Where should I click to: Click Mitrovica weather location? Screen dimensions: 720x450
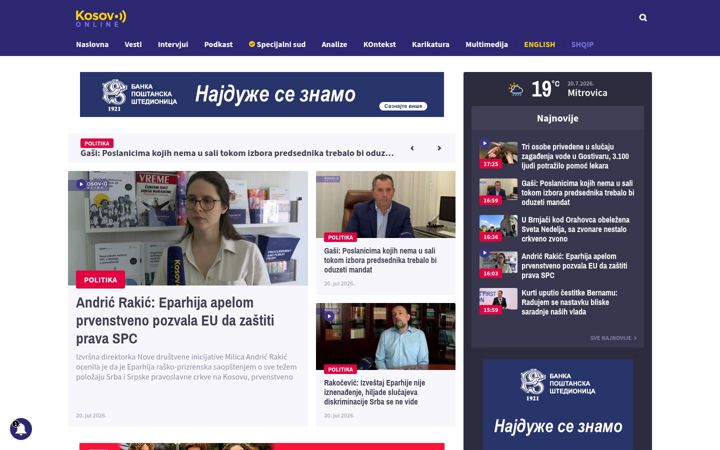[587, 93]
